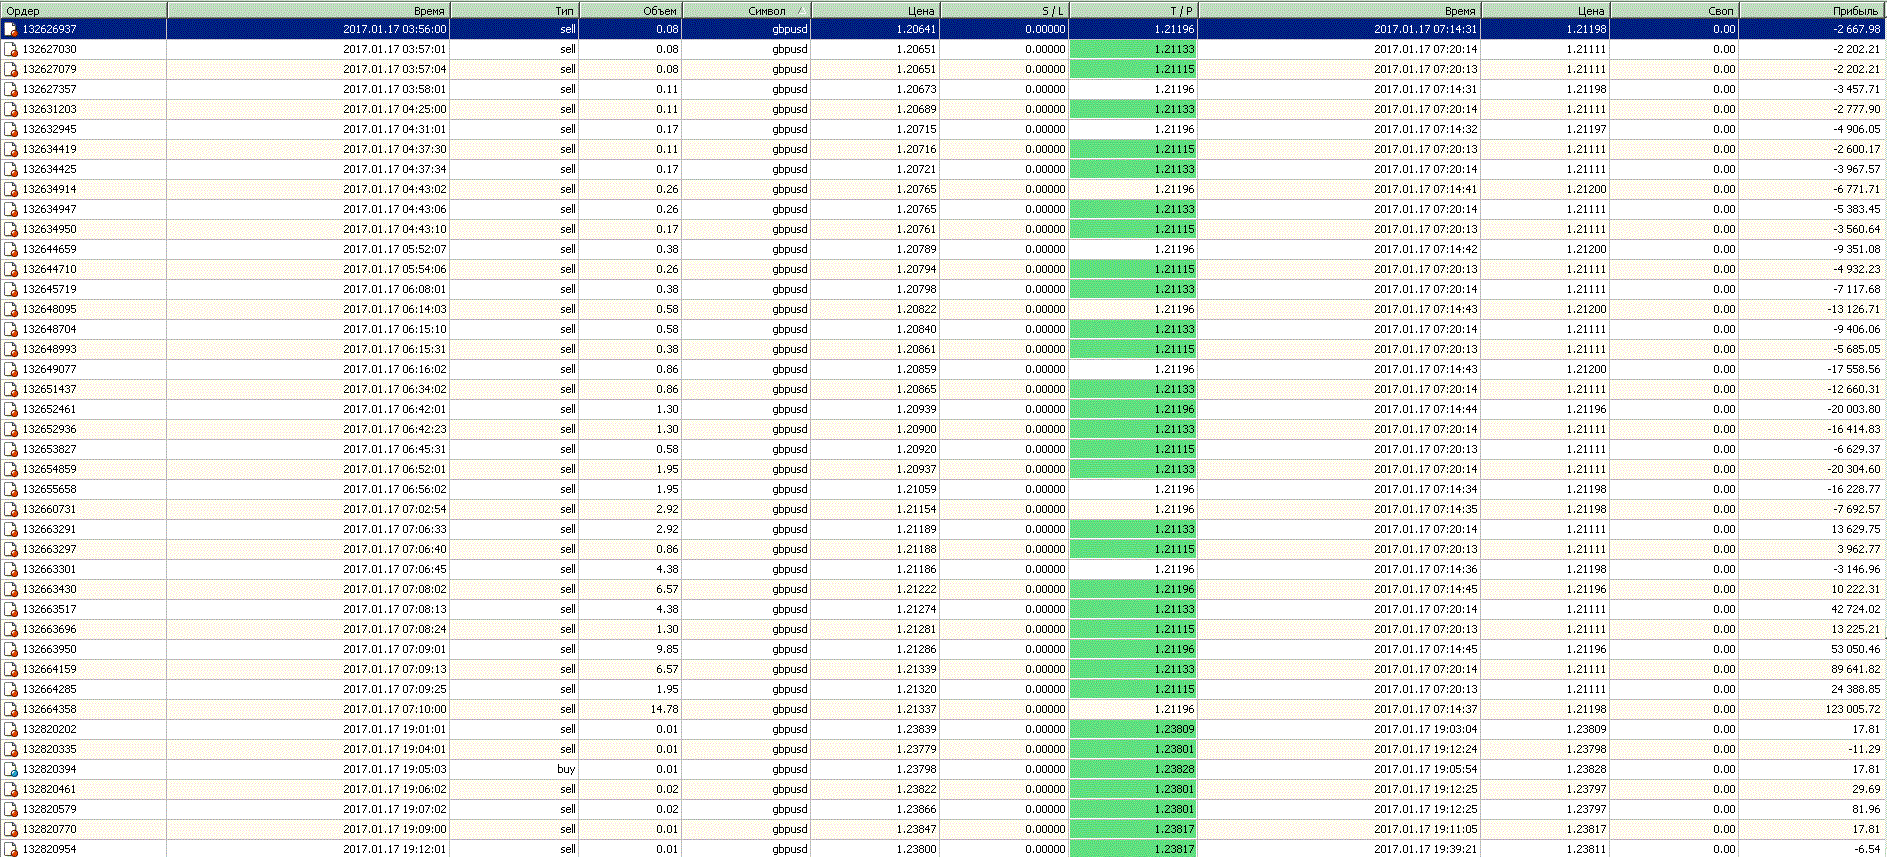Select the open price 1.21059
The height and width of the screenshot is (857, 1887).
(916, 489)
